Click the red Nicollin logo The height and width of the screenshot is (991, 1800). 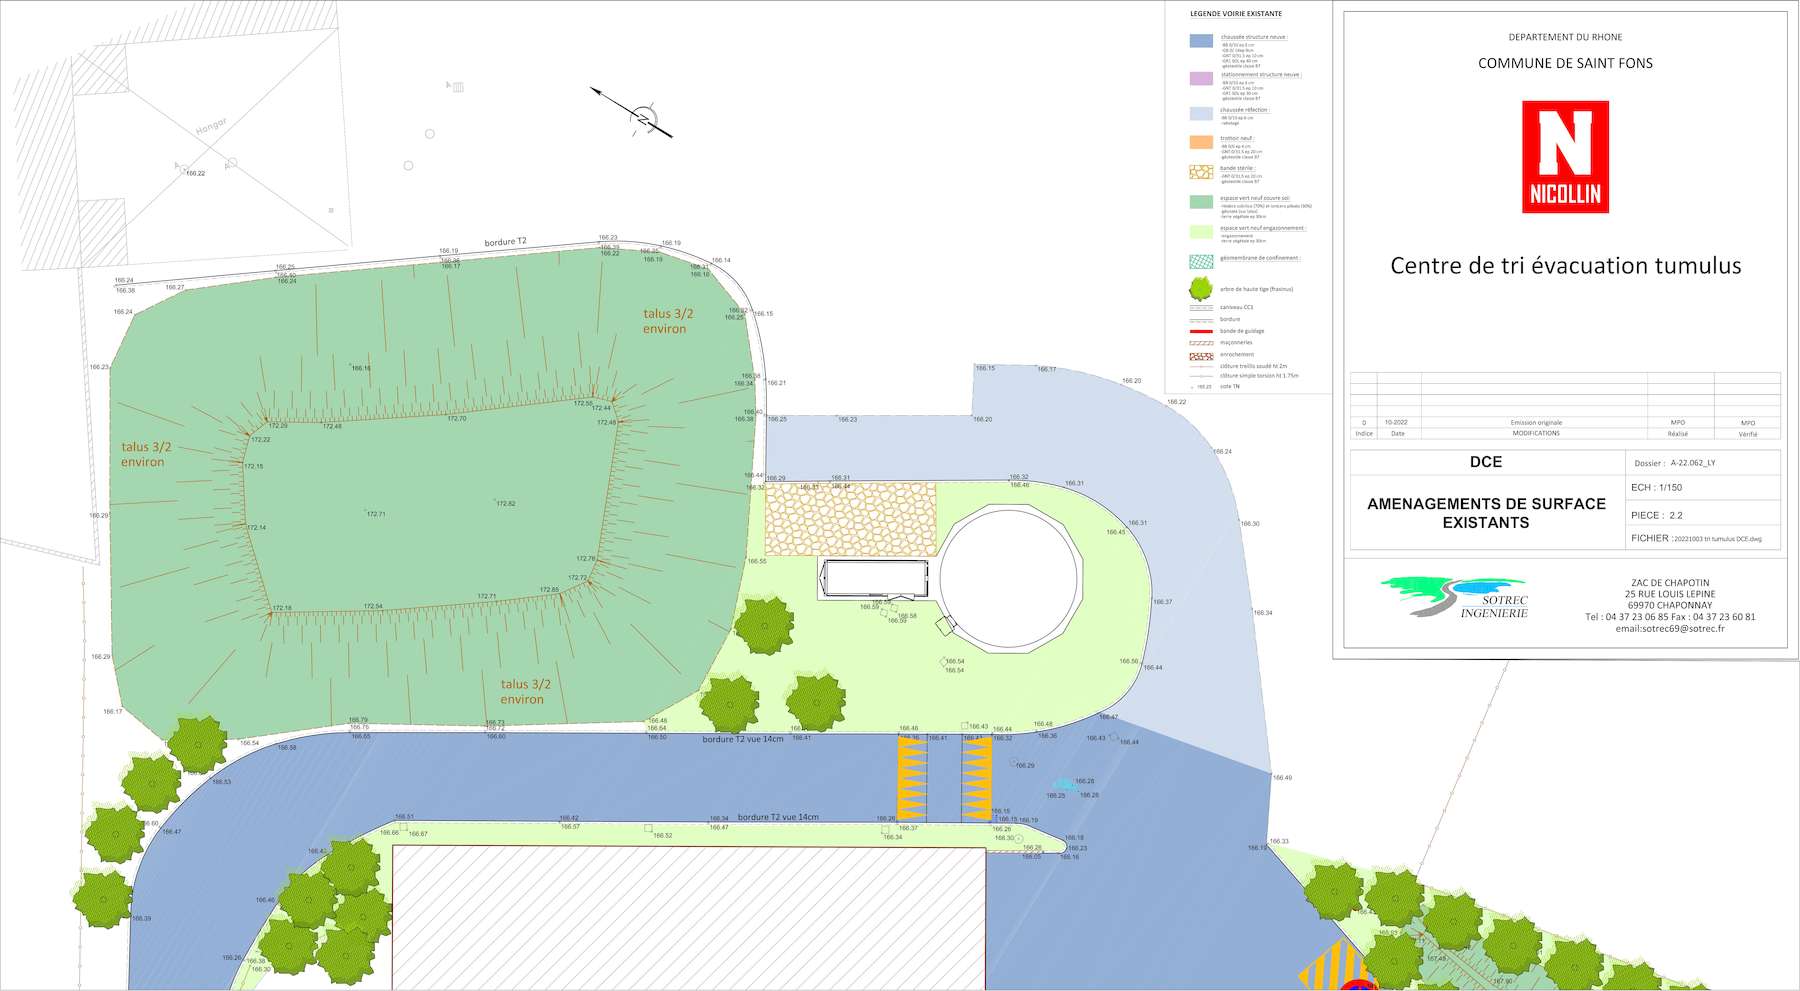pos(1565,157)
